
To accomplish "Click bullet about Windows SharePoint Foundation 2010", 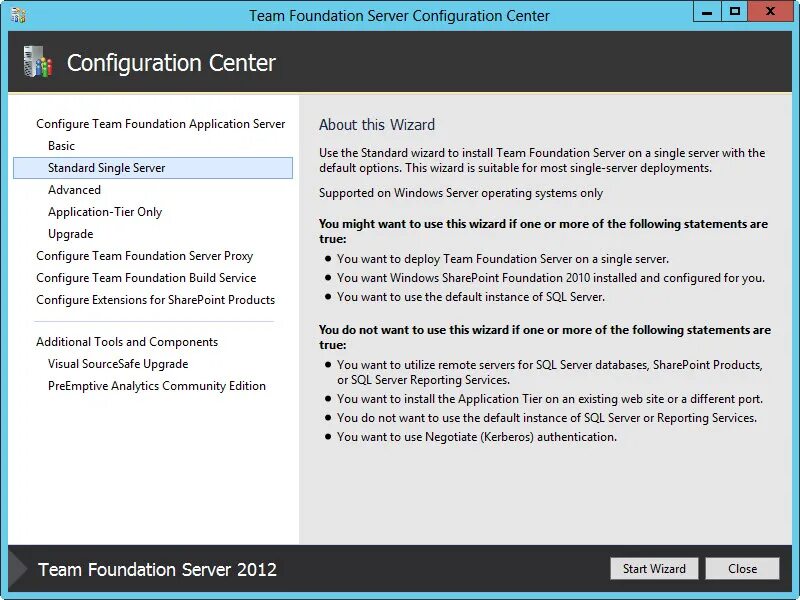I will 551,278.
